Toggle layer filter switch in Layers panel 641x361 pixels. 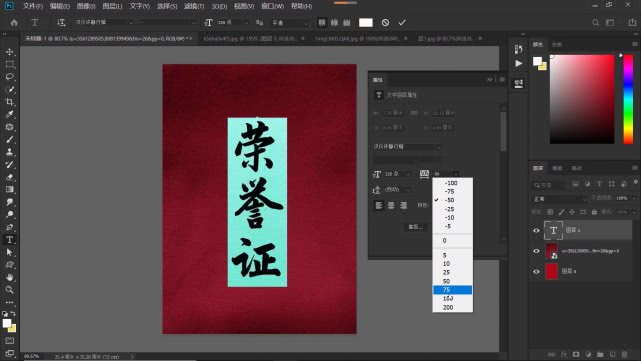pyautogui.click(x=635, y=182)
